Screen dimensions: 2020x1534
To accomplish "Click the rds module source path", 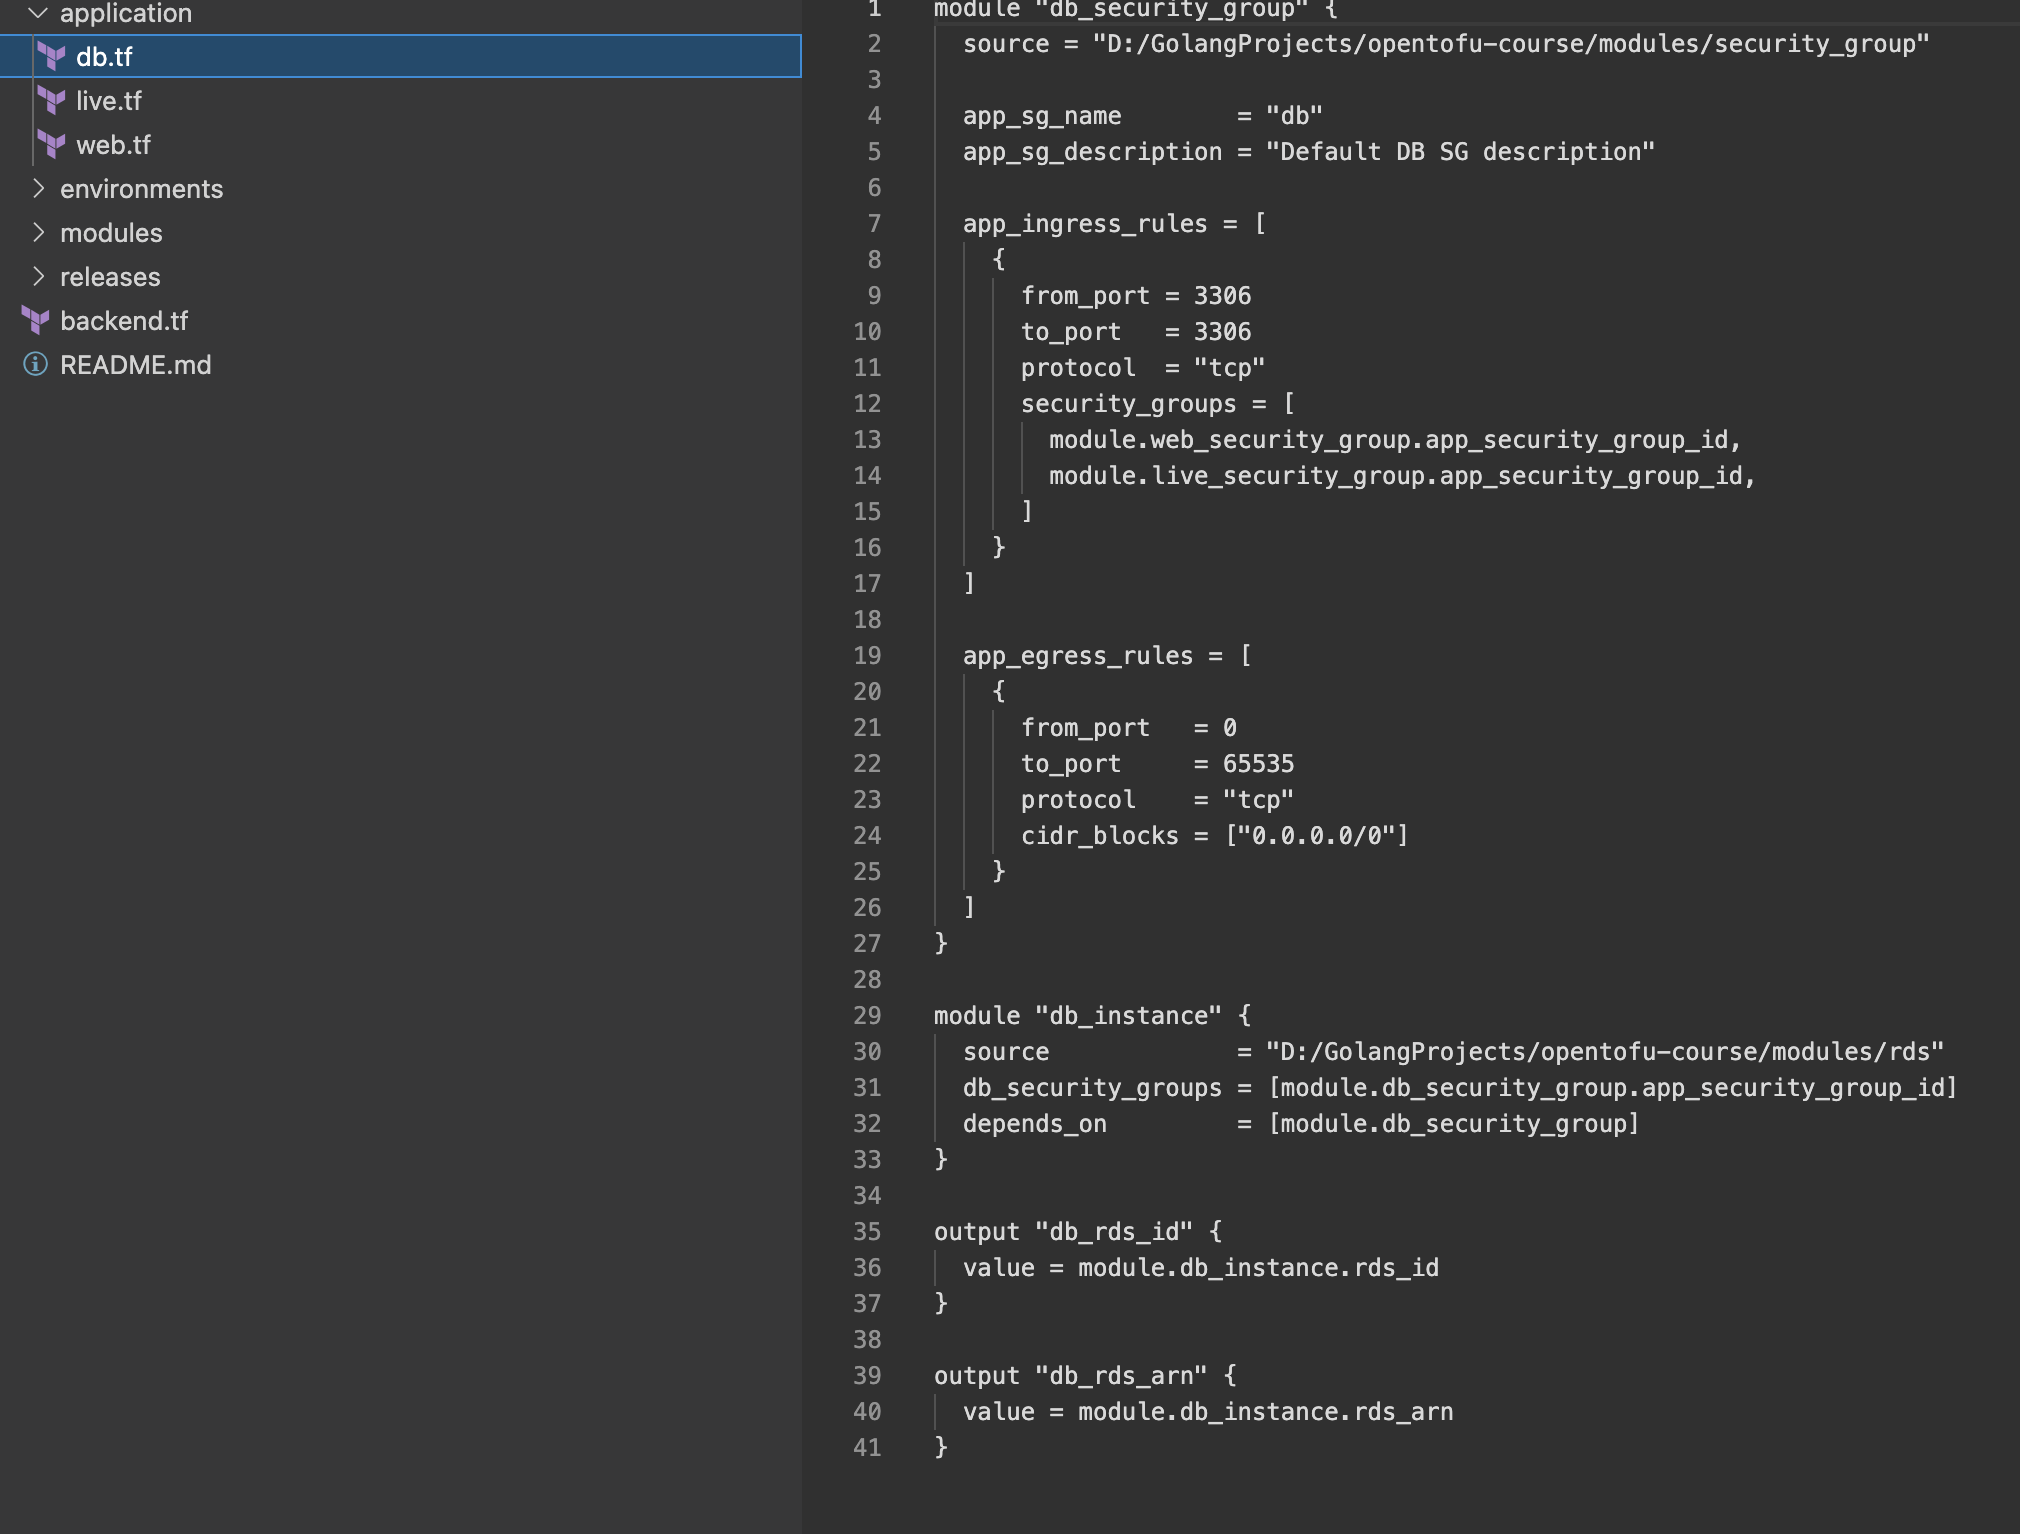I will [1605, 1052].
